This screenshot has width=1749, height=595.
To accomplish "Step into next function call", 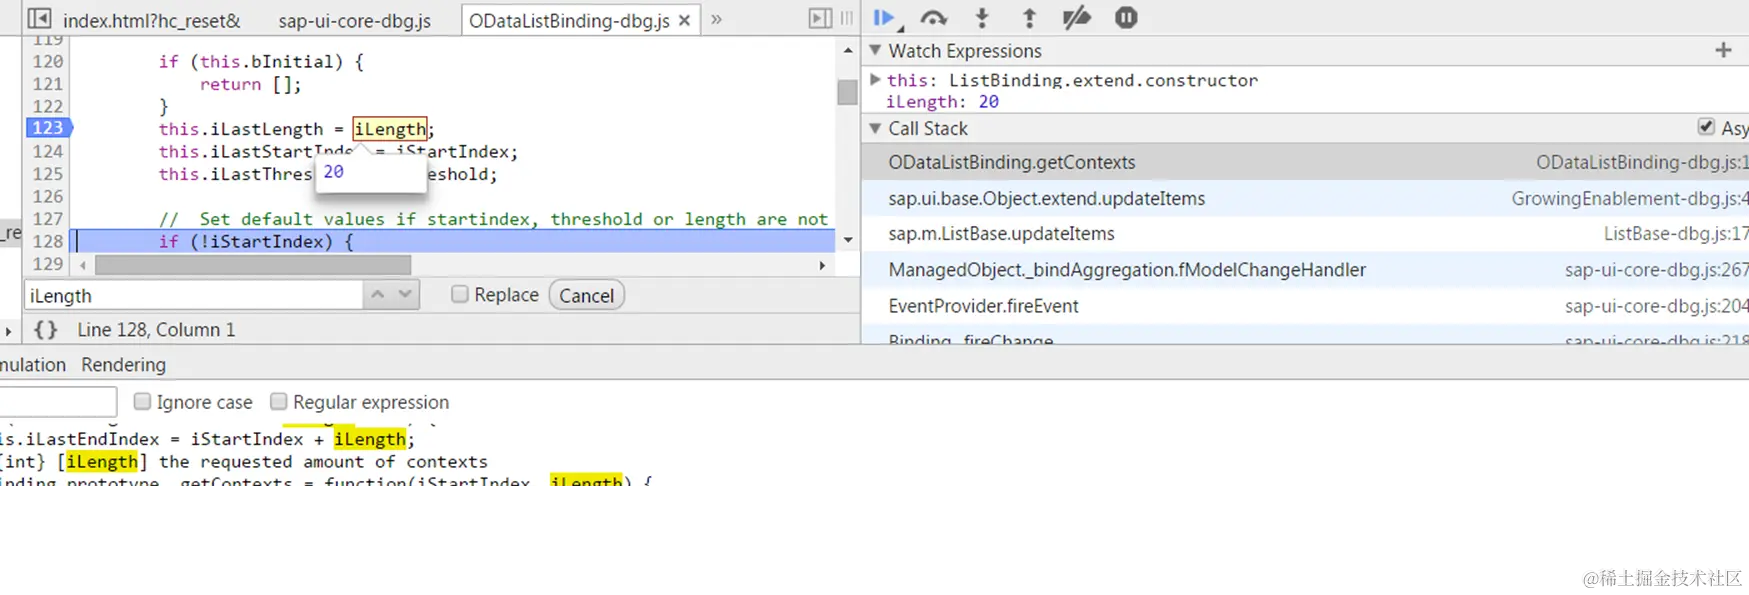I will tap(982, 18).
